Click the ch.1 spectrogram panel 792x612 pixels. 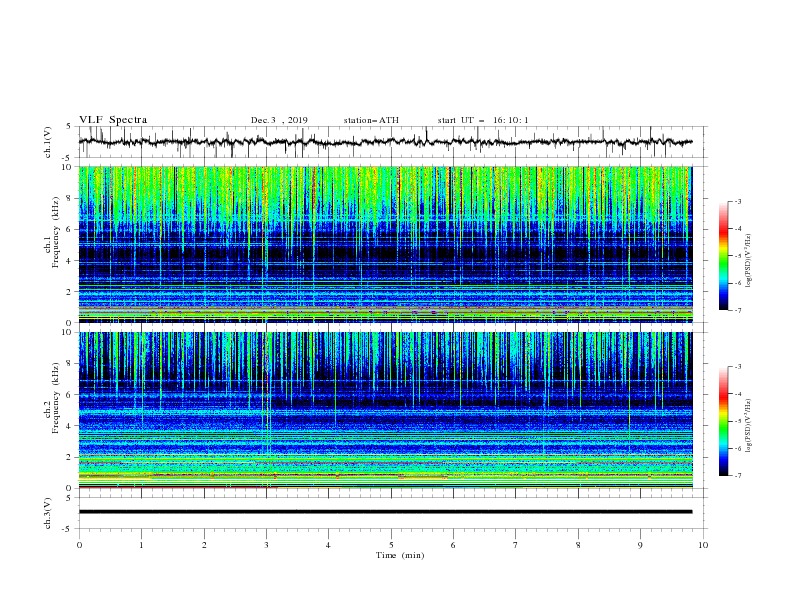385,244
